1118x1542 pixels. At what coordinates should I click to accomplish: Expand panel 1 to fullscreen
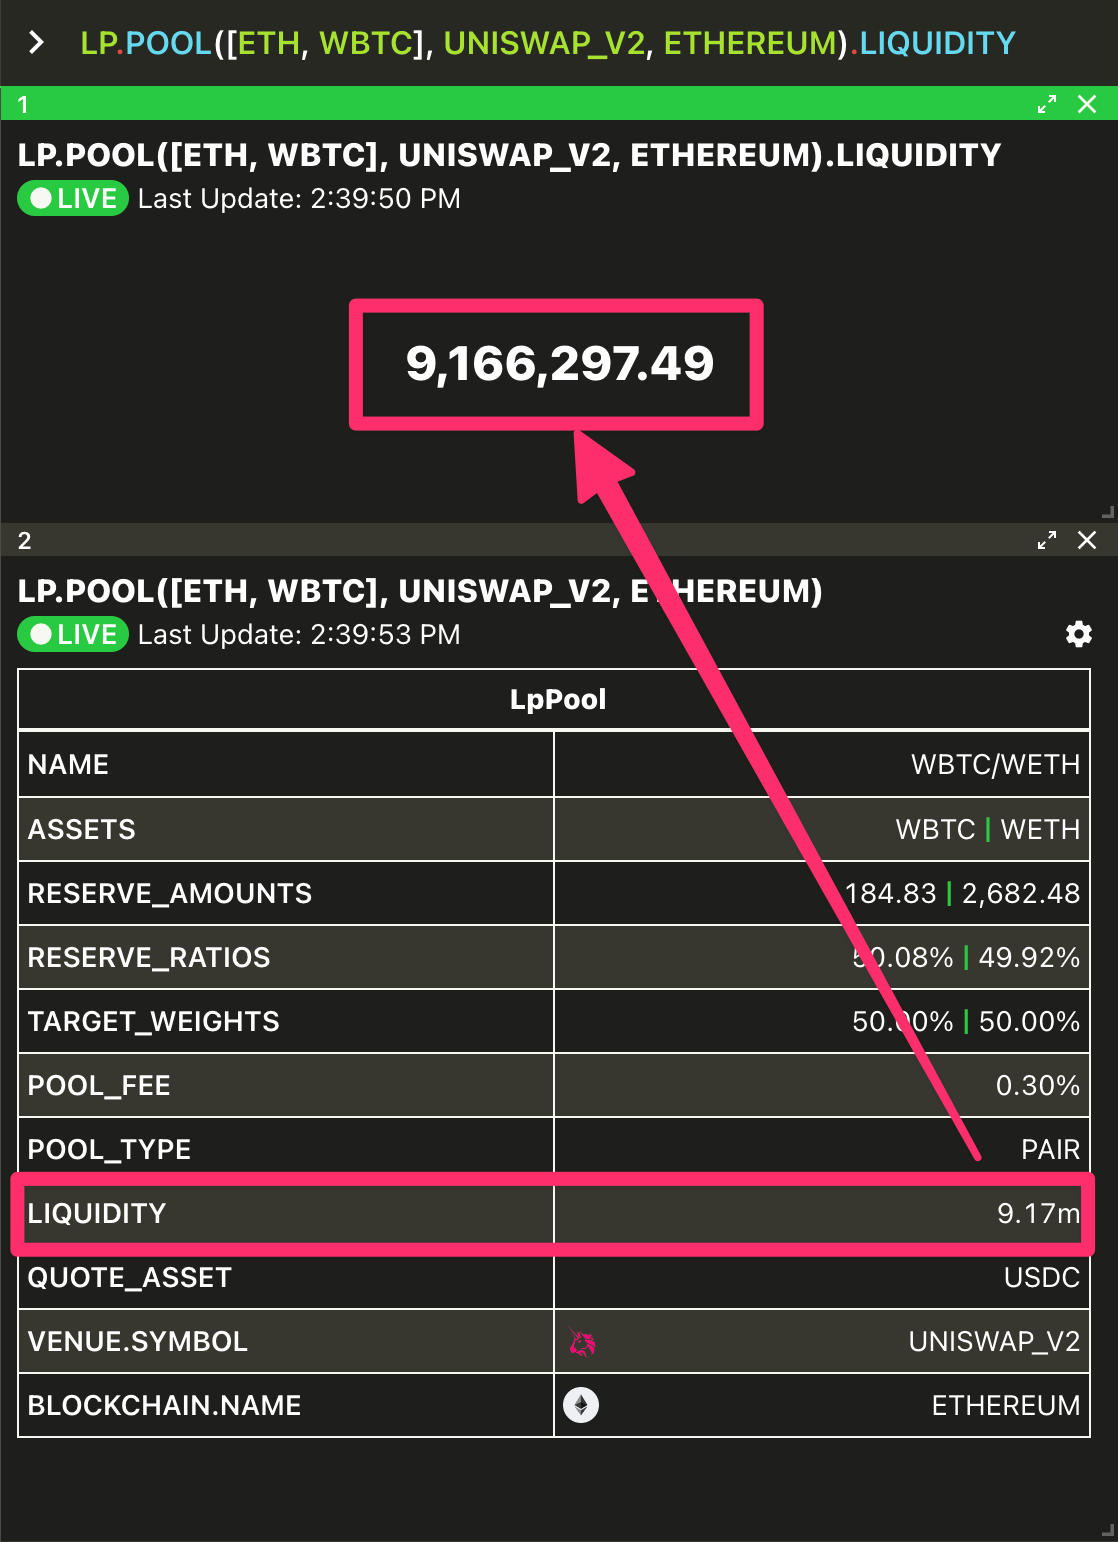click(x=1047, y=104)
